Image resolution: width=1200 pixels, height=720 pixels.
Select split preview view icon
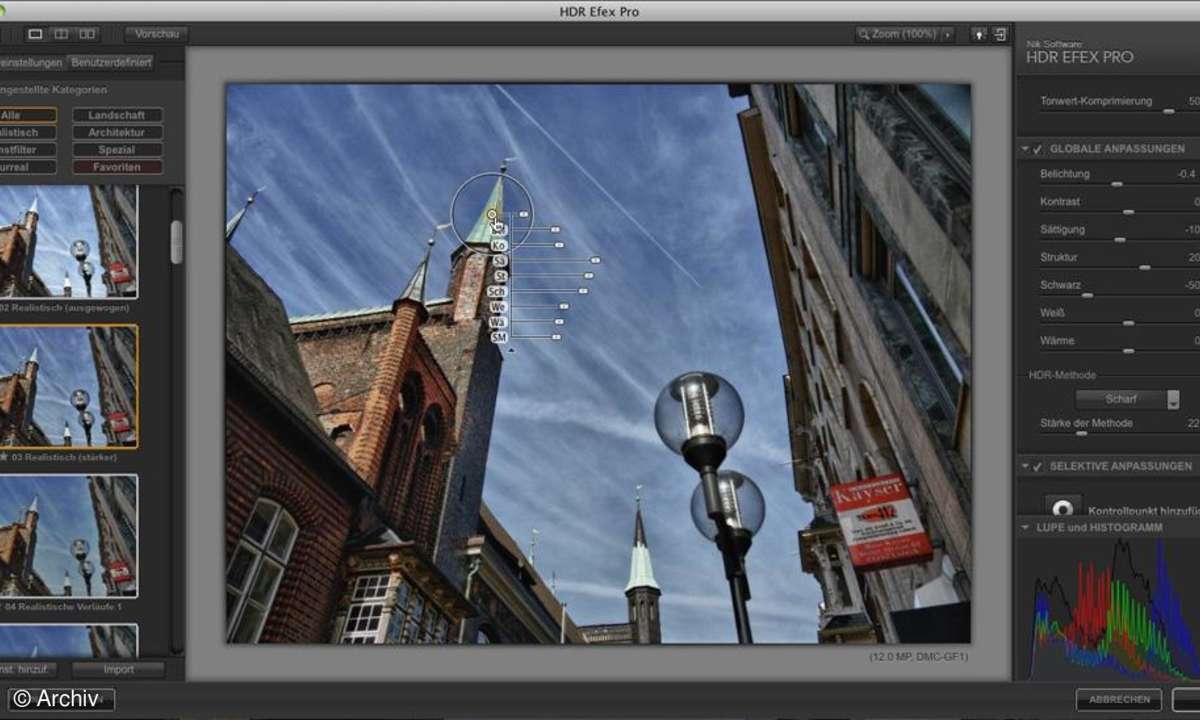click(61, 34)
